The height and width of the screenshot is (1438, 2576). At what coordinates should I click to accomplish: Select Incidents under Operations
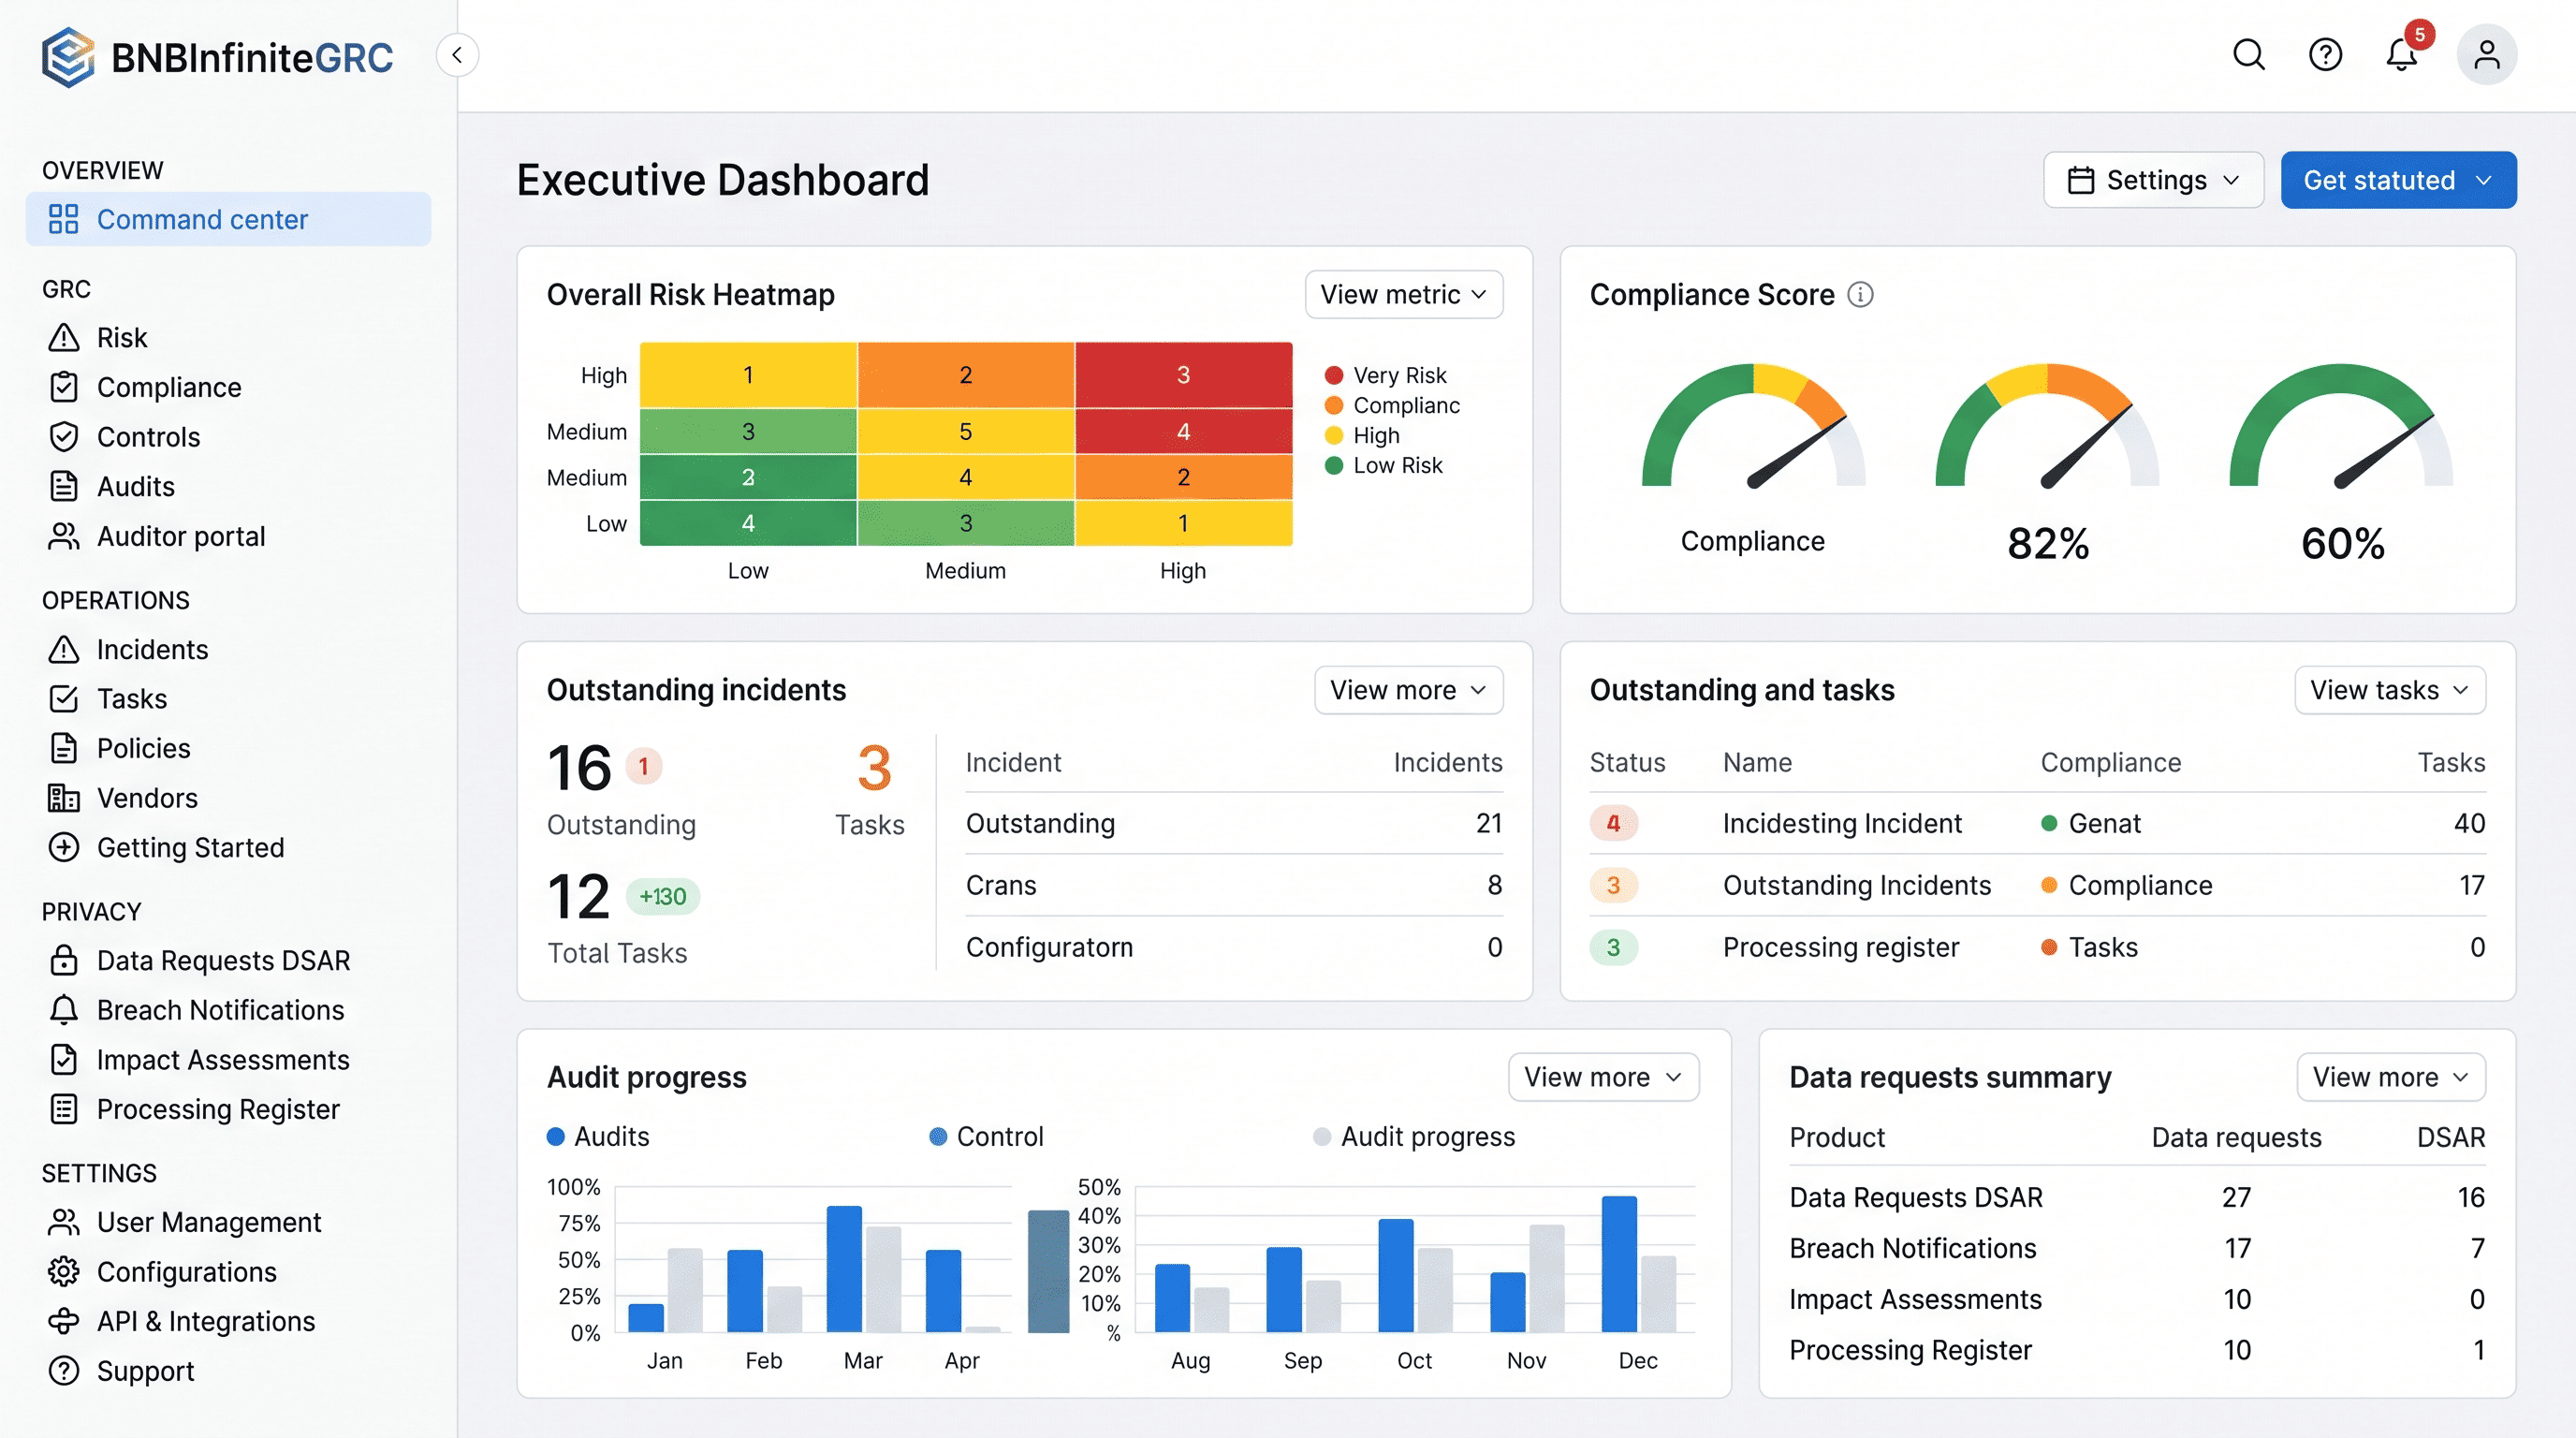pyautogui.click(x=153, y=649)
